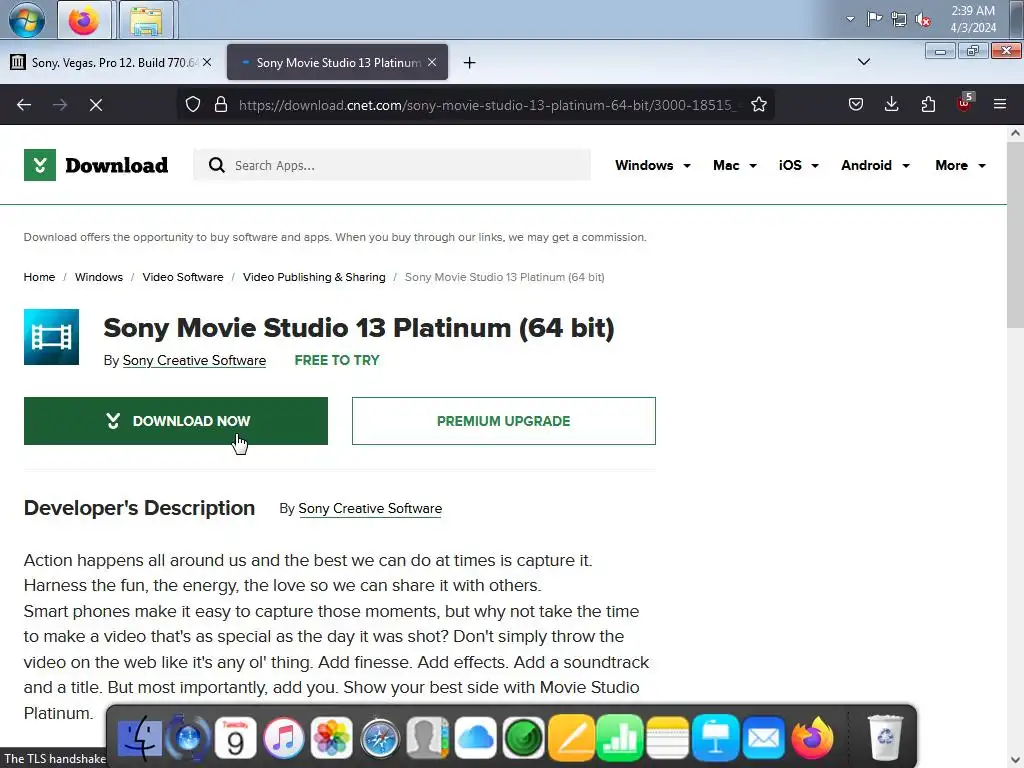Open the green radar dock icon
The image size is (1024, 768).
tap(523, 739)
